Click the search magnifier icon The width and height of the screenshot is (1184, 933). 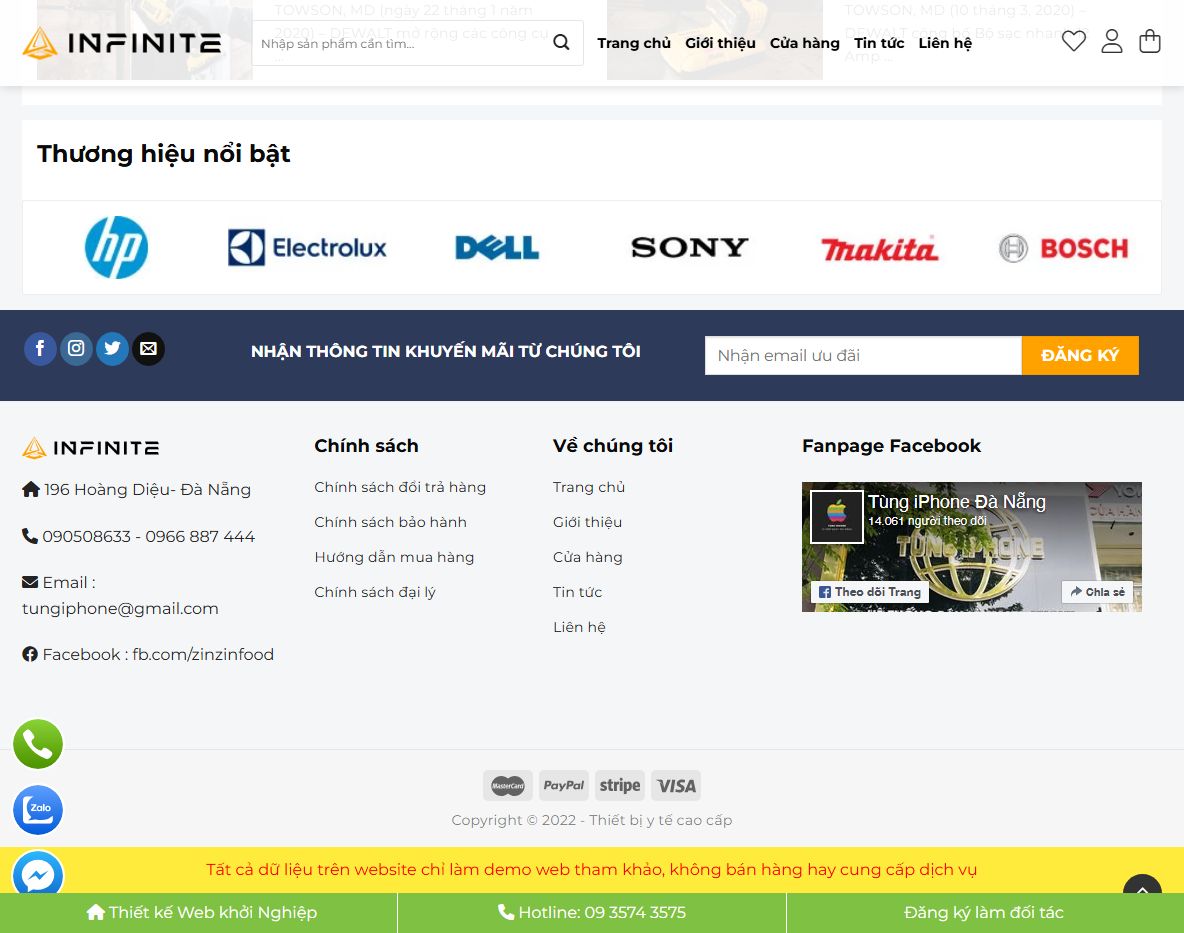(x=561, y=42)
